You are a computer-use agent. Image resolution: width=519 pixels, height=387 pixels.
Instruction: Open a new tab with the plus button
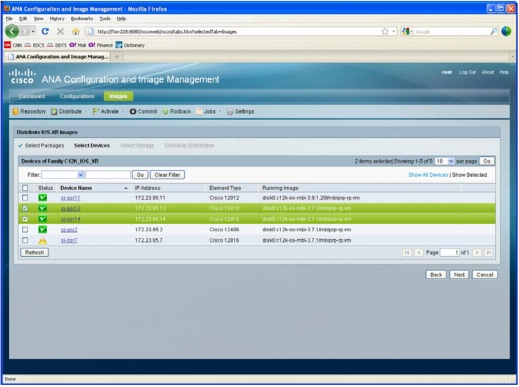tap(117, 57)
